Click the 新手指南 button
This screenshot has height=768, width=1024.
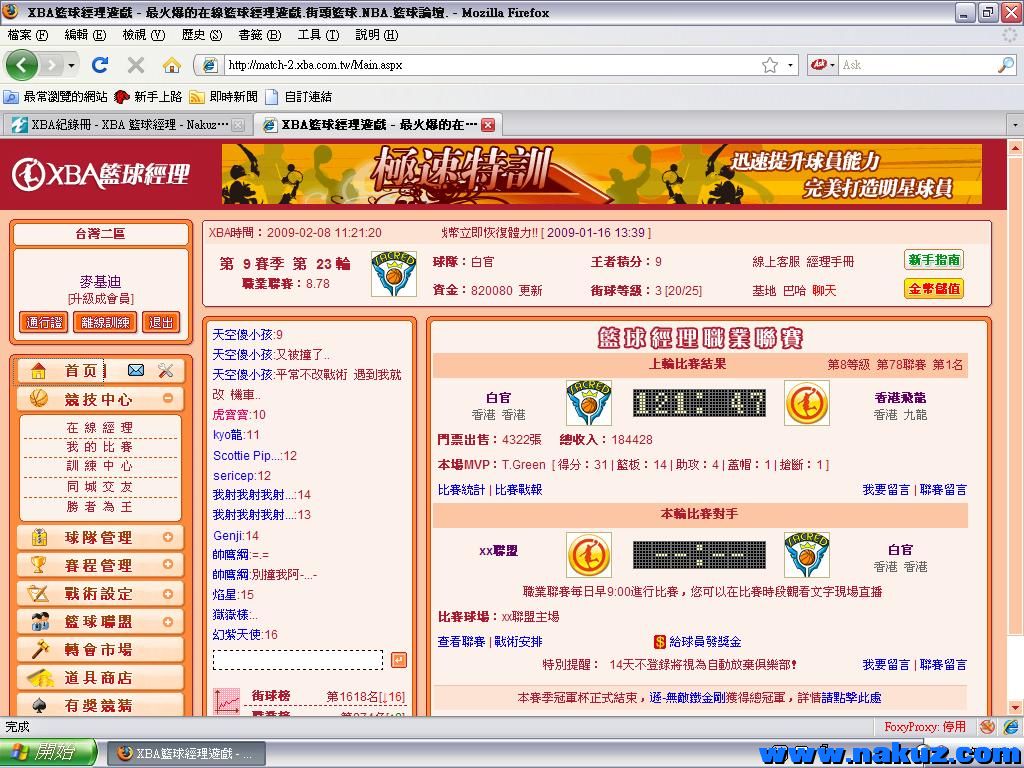(935, 260)
